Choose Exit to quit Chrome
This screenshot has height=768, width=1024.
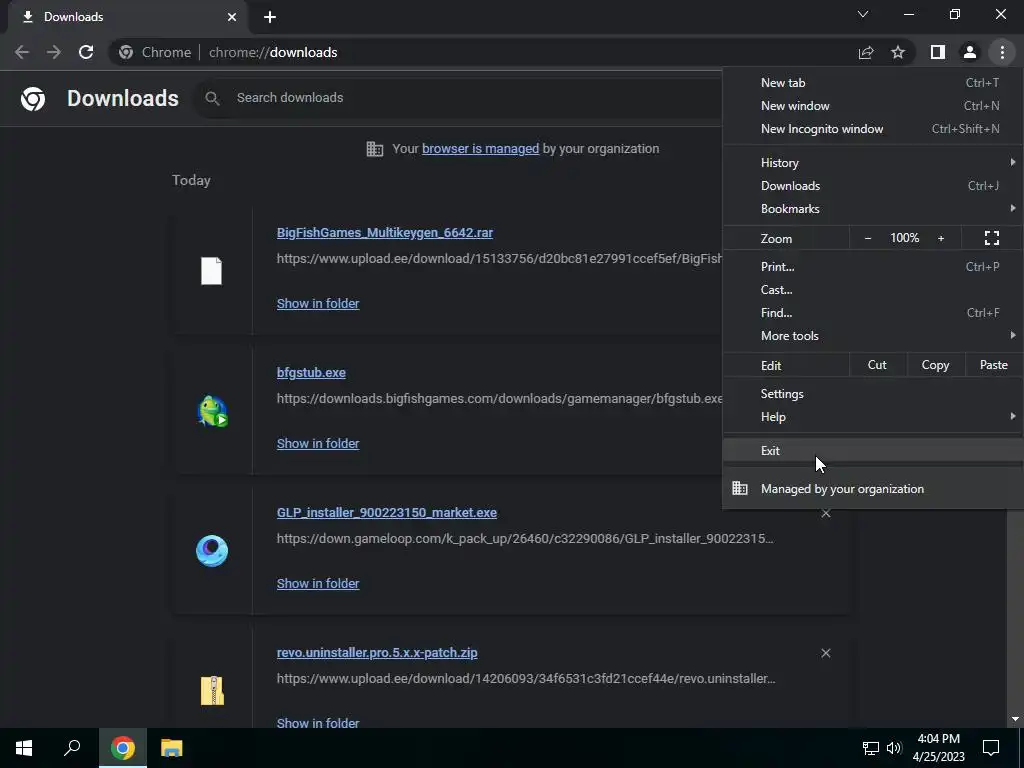(x=872, y=451)
